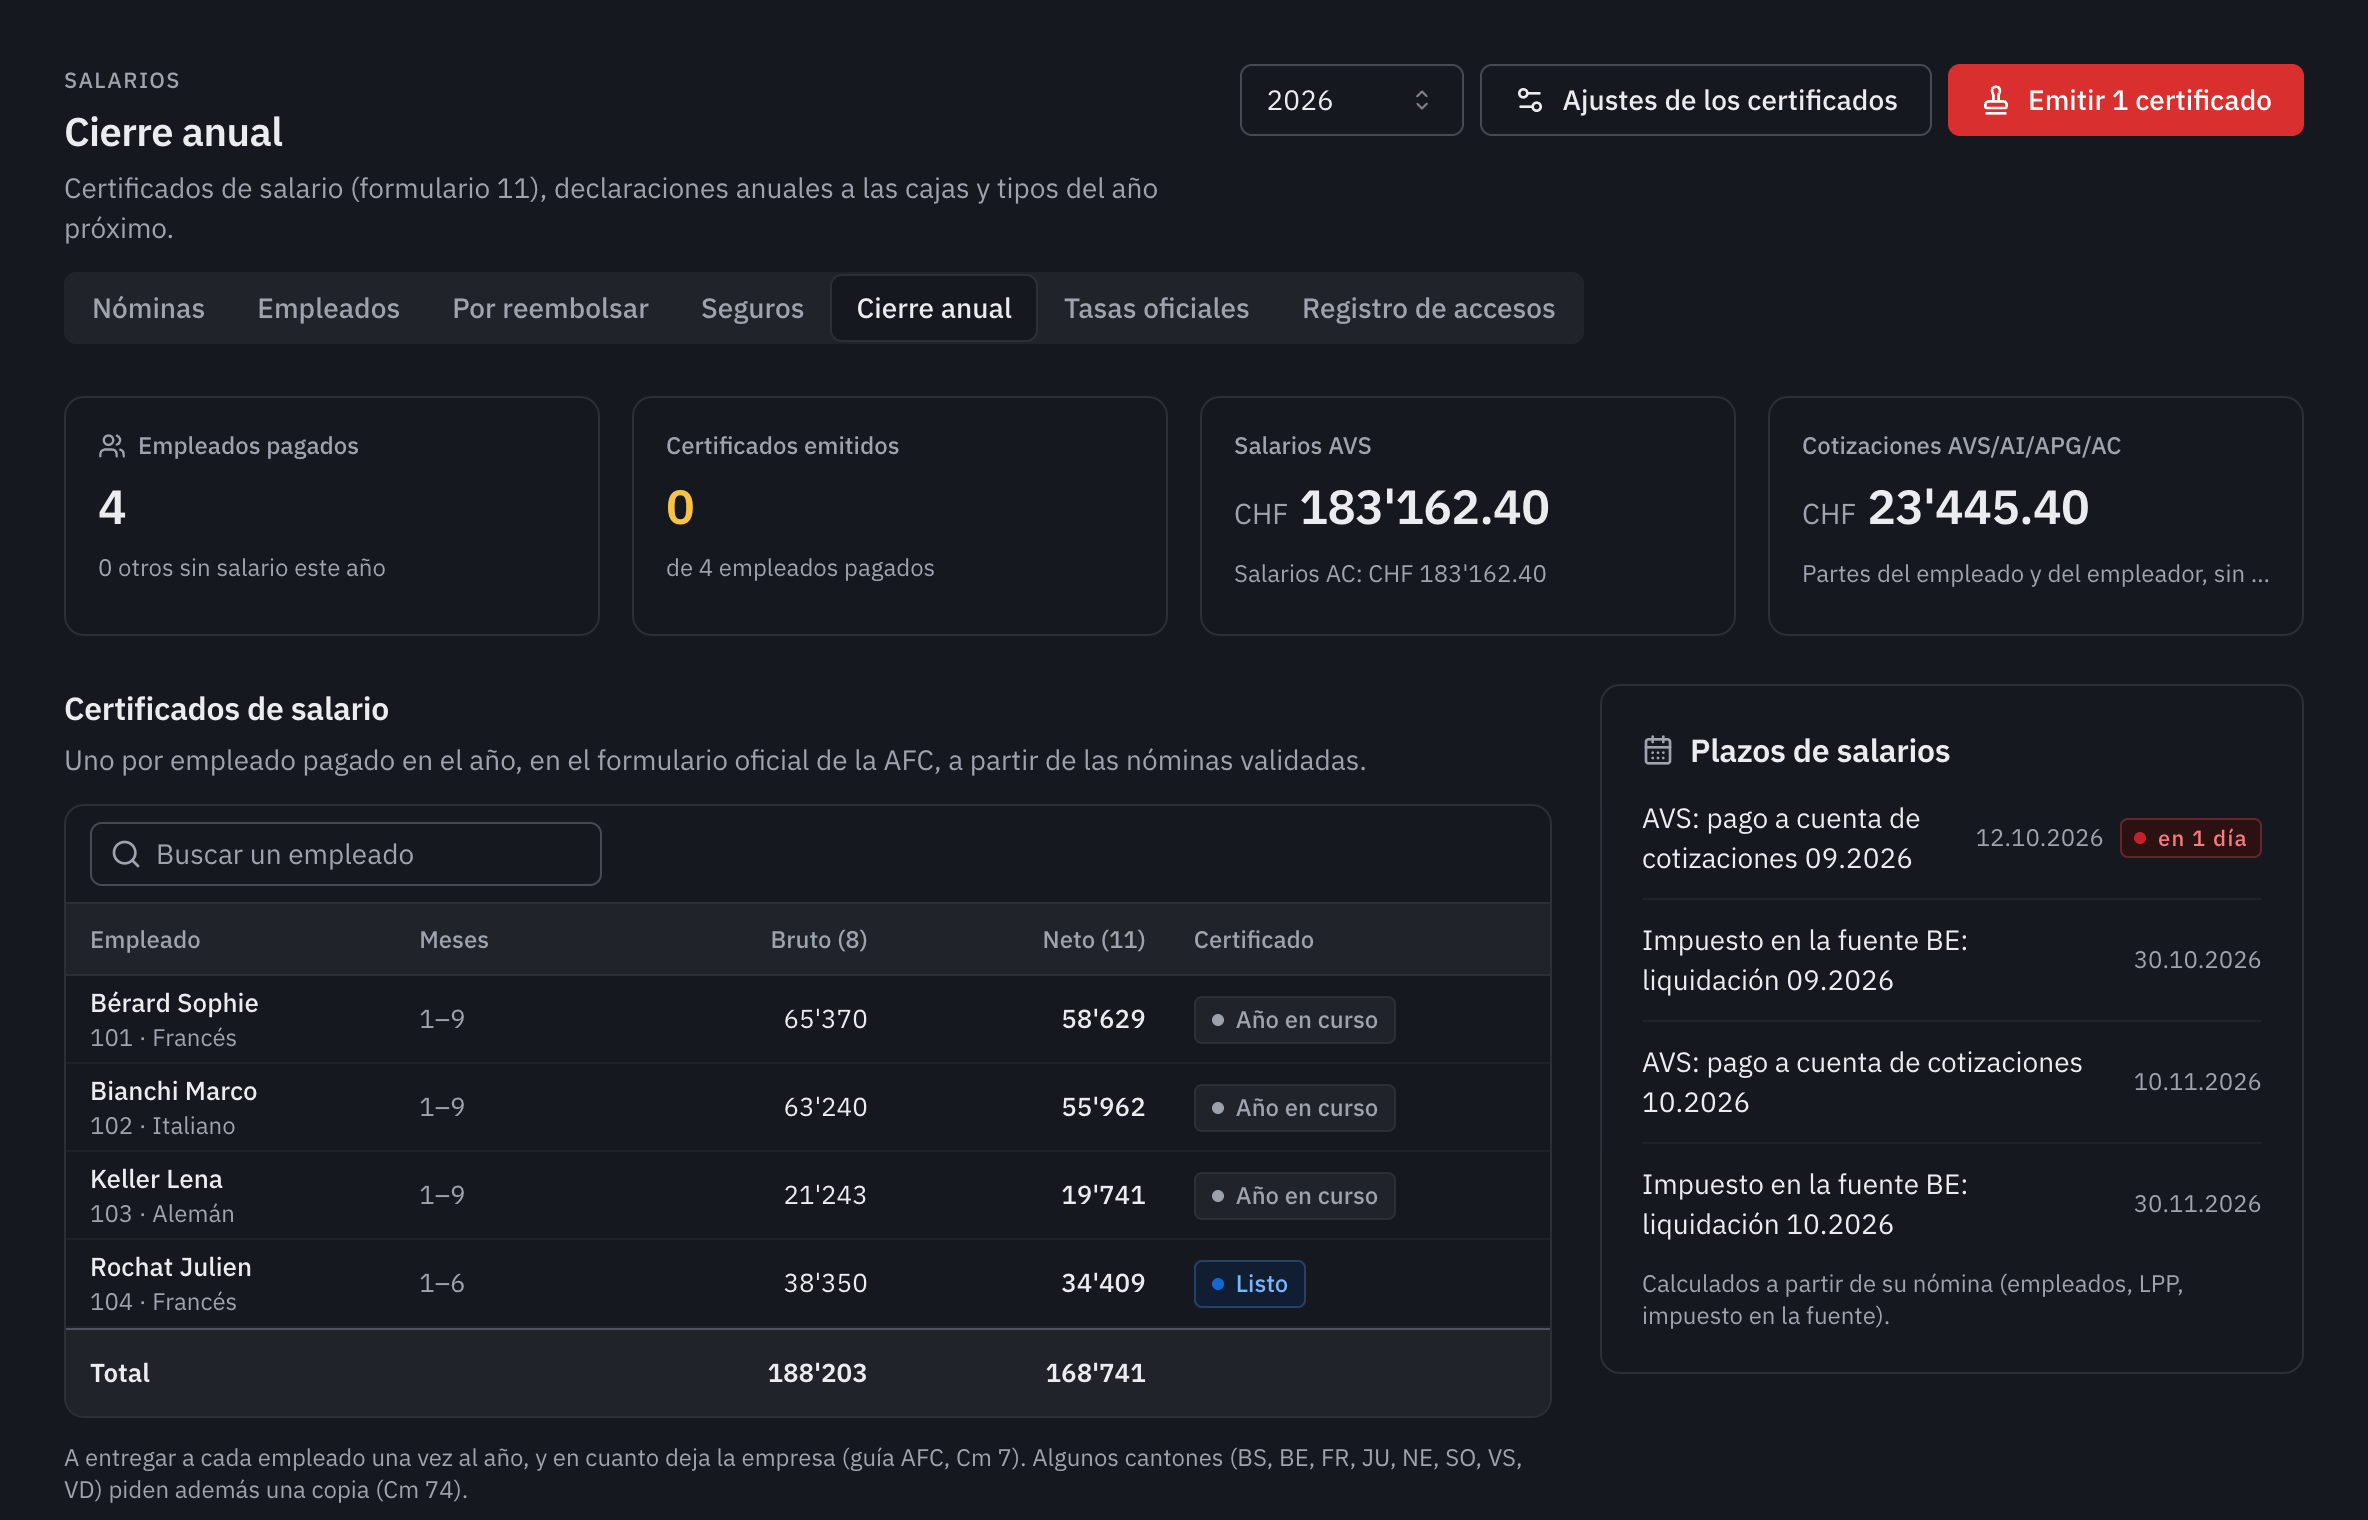Click the 30.11.2026 deadline date

point(2197,1204)
